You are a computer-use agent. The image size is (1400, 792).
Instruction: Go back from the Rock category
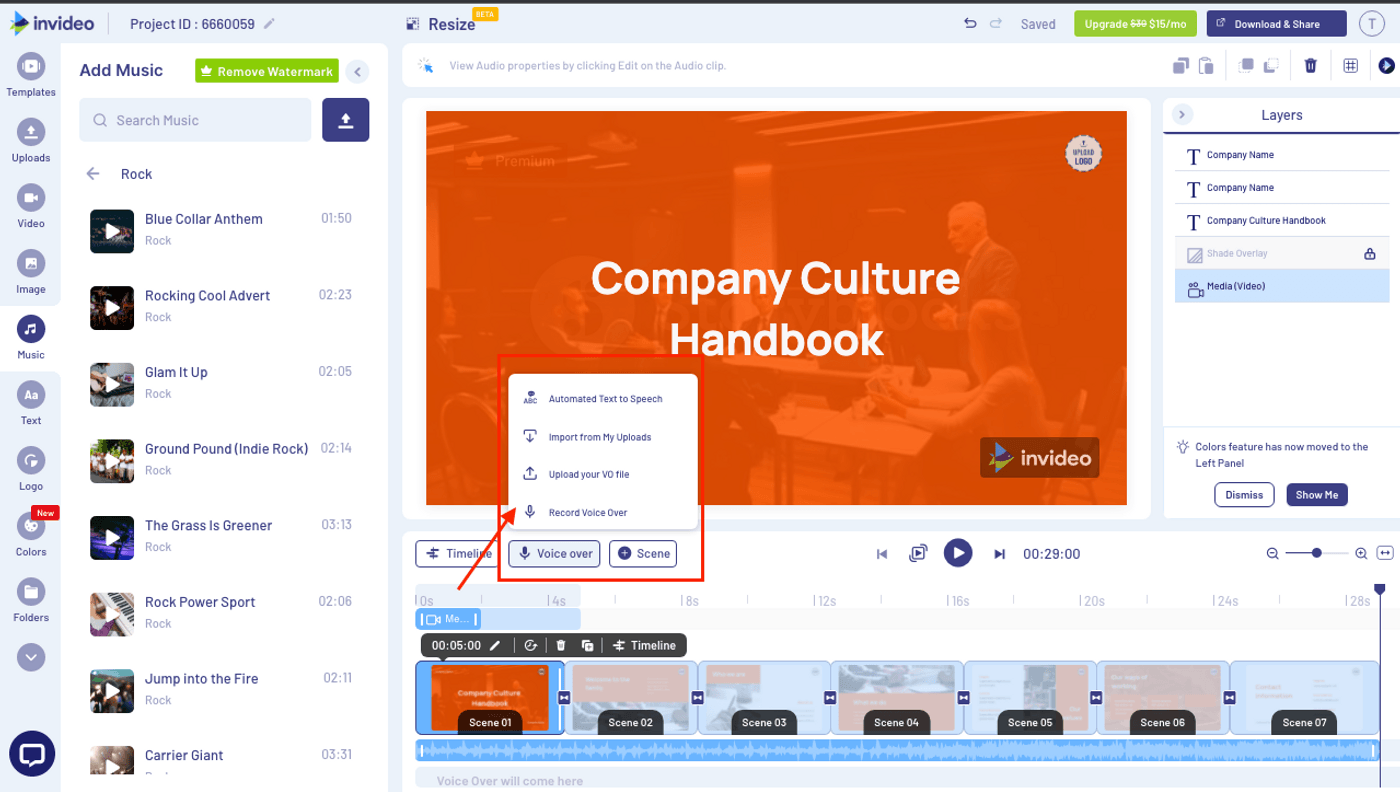[93, 174]
